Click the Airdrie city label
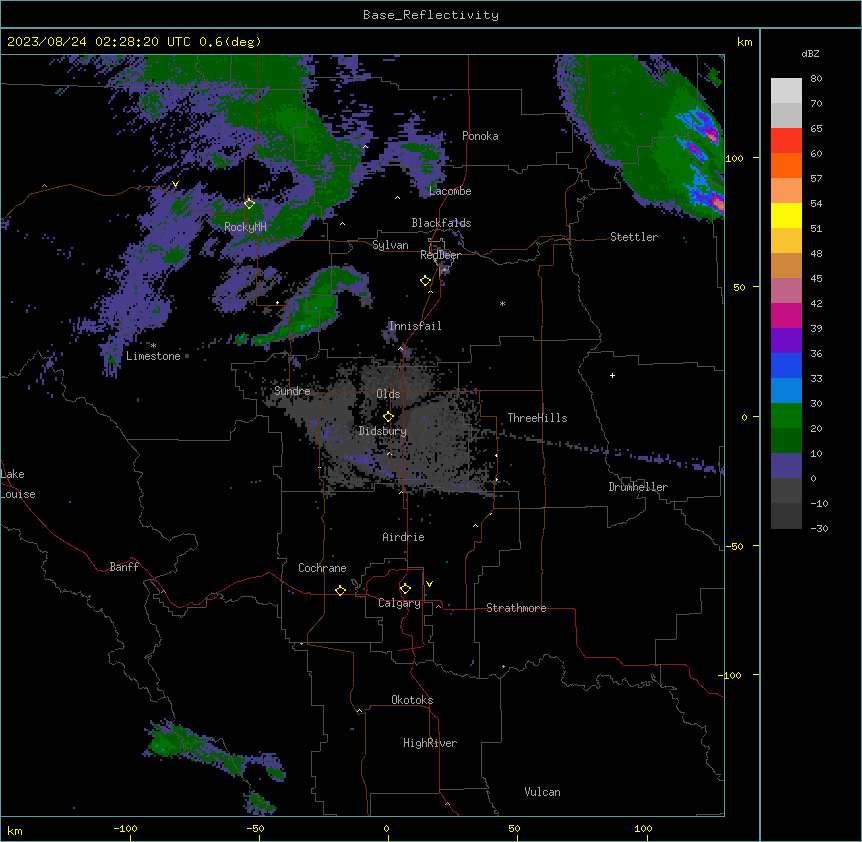This screenshot has width=862, height=842. (x=404, y=537)
